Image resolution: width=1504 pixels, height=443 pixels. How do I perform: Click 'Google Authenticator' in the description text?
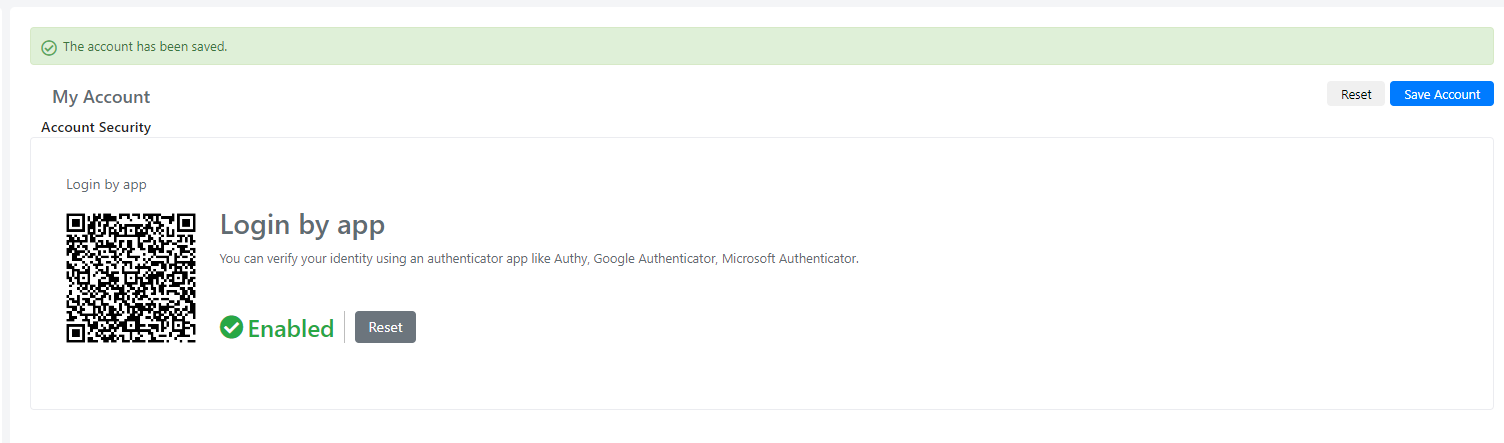(x=654, y=258)
